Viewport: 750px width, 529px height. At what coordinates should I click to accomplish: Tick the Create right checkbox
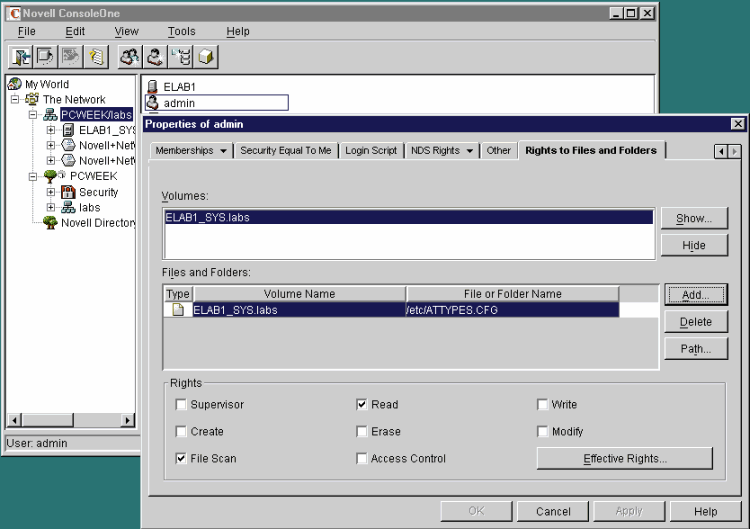click(181, 431)
